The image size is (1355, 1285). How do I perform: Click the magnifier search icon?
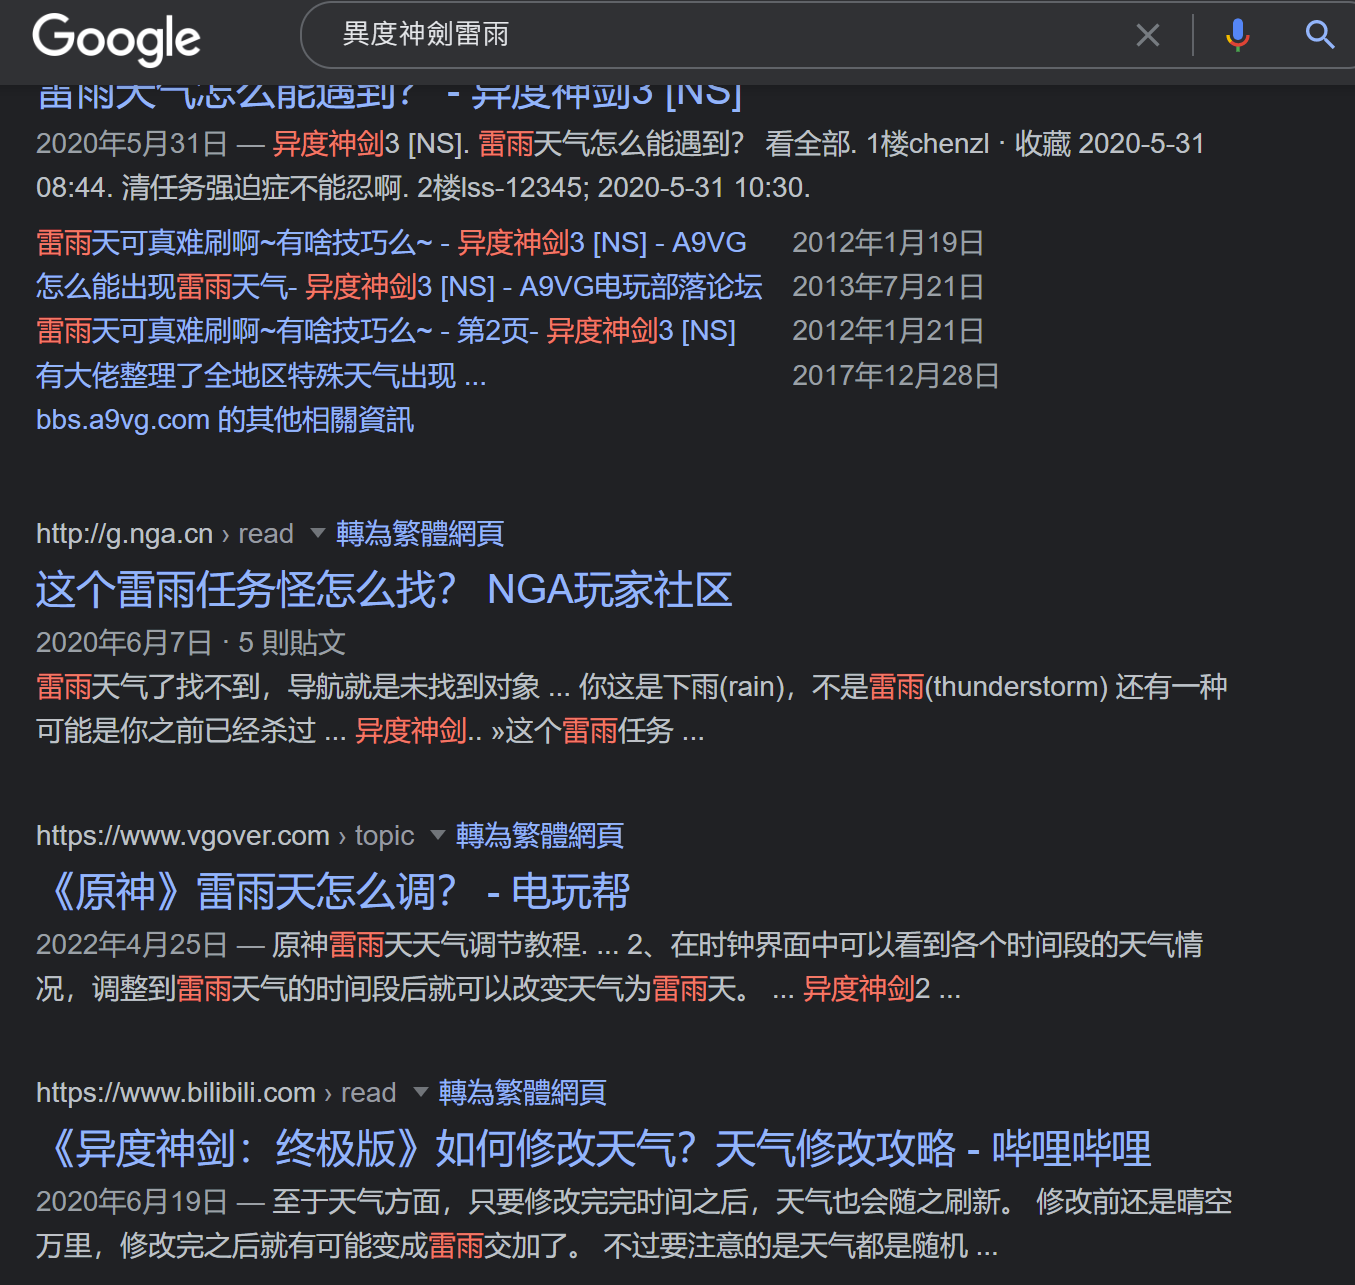(1320, 35)
